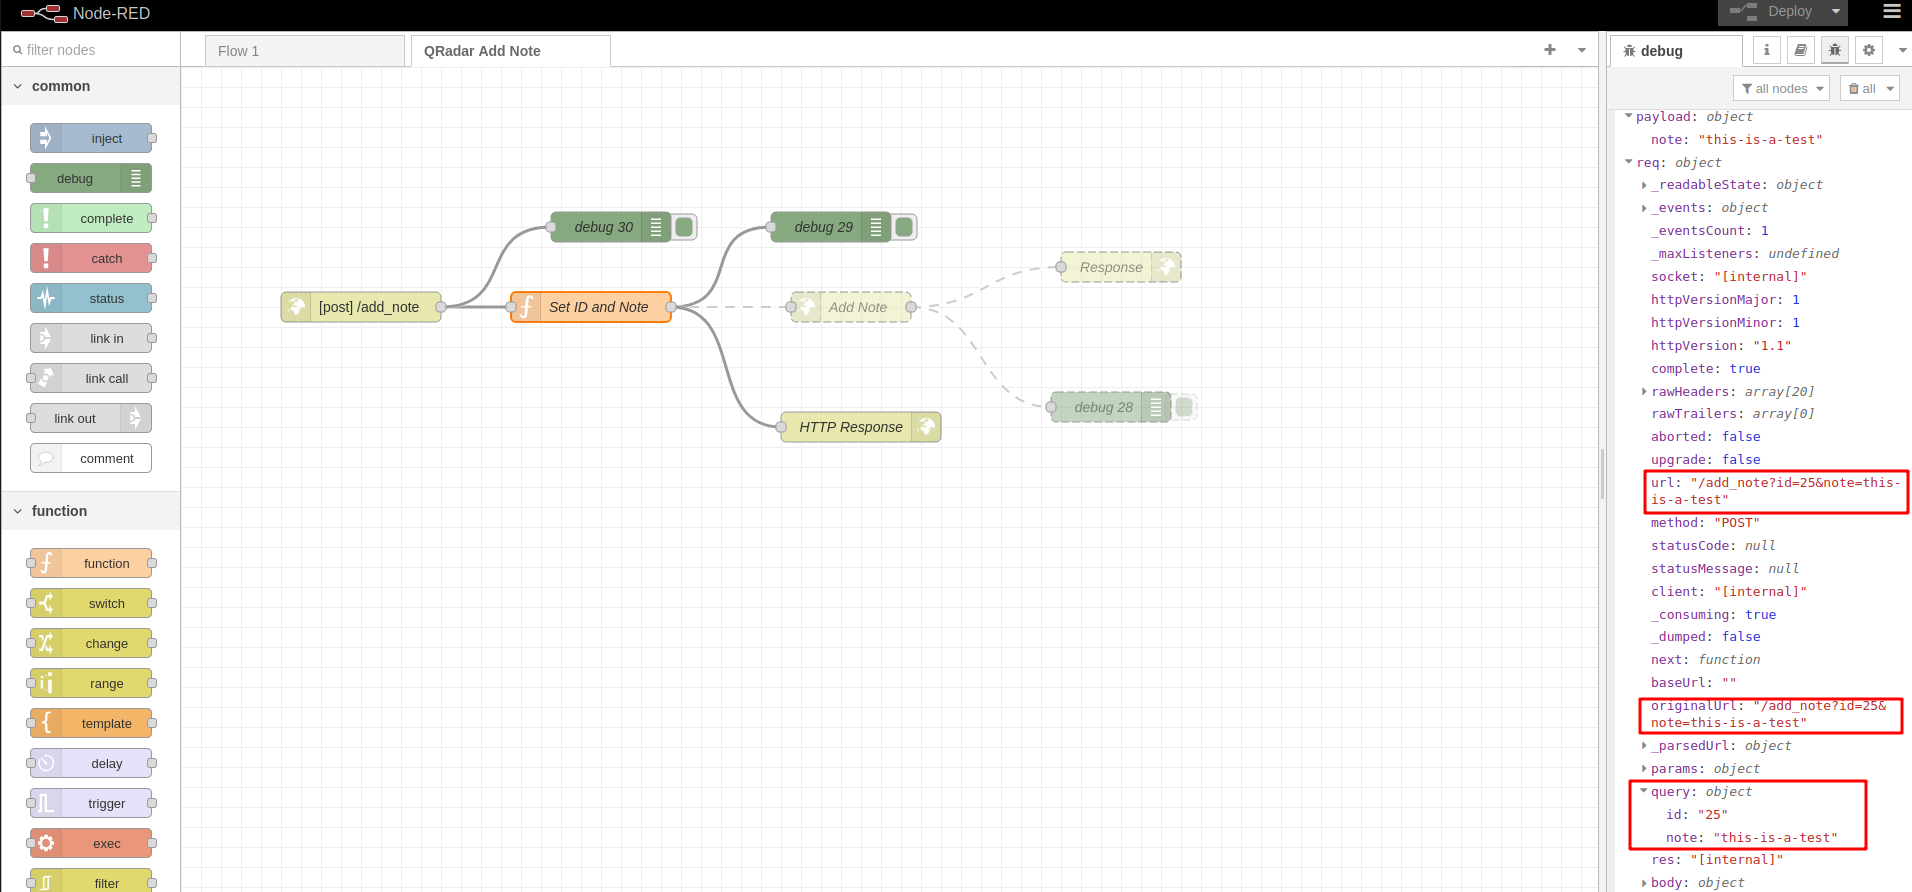Select the change palette node
The width and height of the screenshot is (1912, 892).
[x=91, y=643]
